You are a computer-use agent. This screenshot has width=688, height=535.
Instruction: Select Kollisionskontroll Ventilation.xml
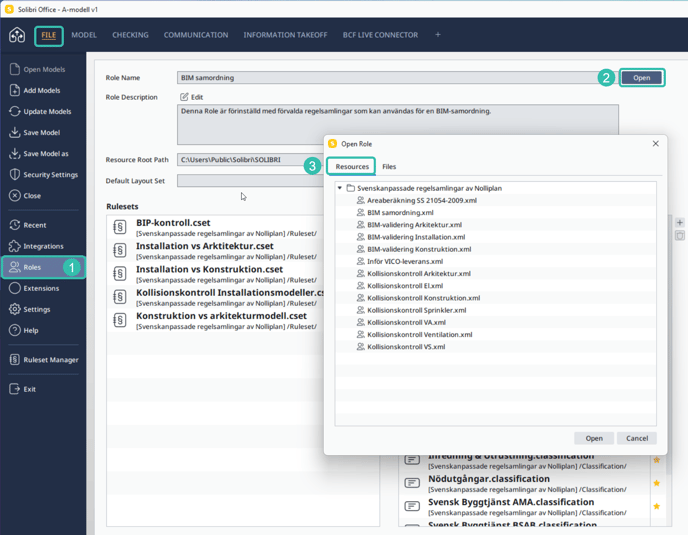click(x=419, y=335)
